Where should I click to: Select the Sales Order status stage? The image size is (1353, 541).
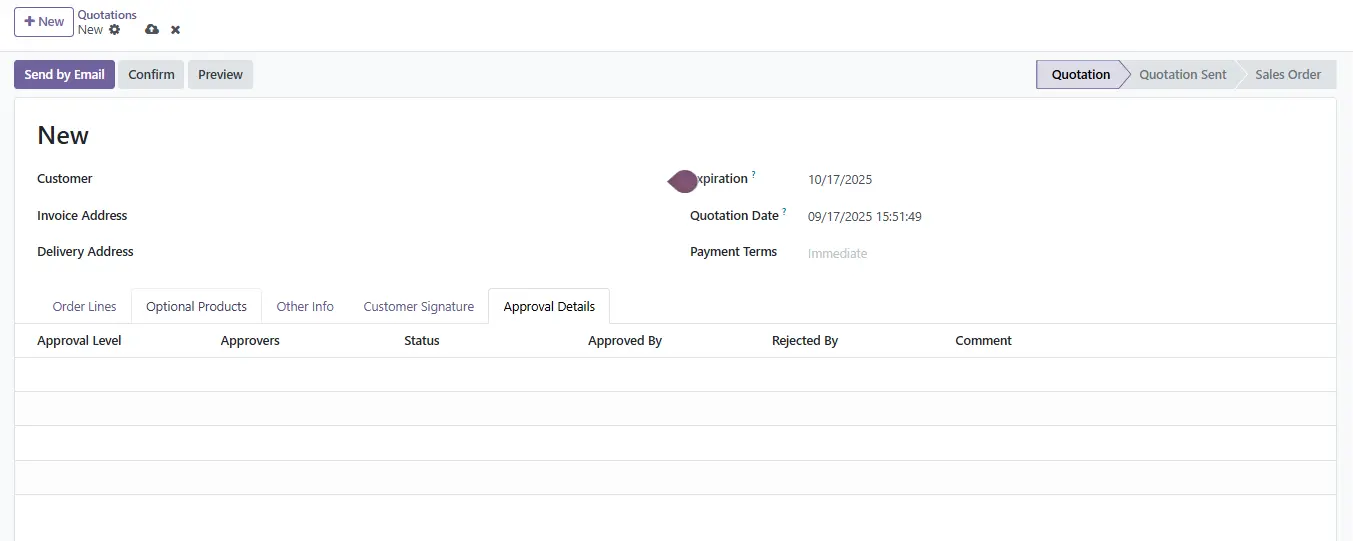1287,75
